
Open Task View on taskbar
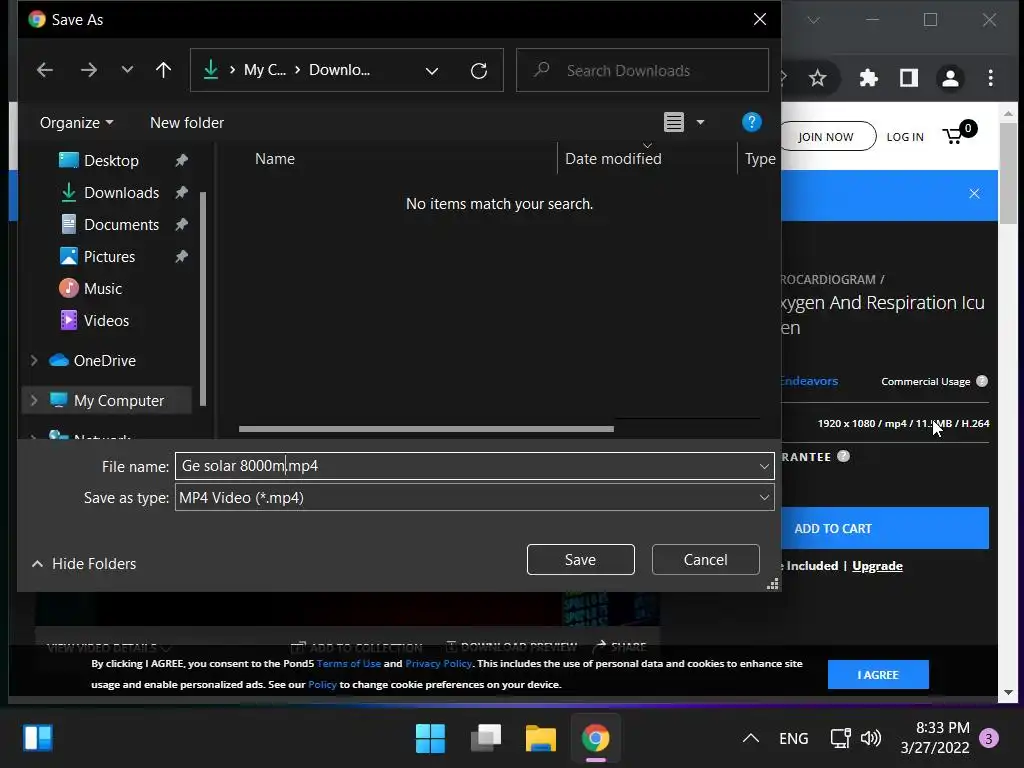[485, 739]
